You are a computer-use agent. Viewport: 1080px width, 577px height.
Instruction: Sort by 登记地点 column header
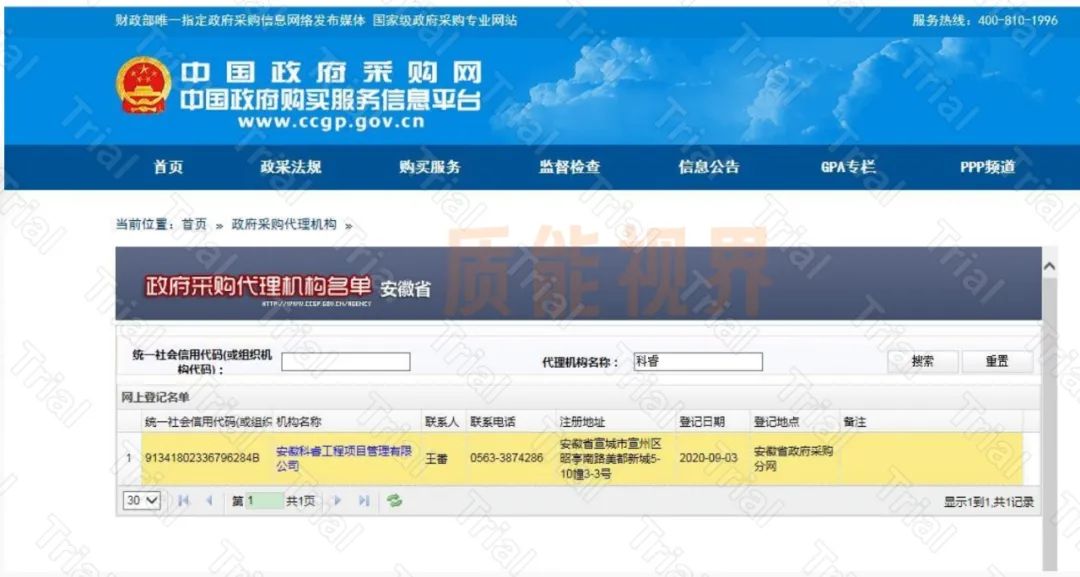796,422
